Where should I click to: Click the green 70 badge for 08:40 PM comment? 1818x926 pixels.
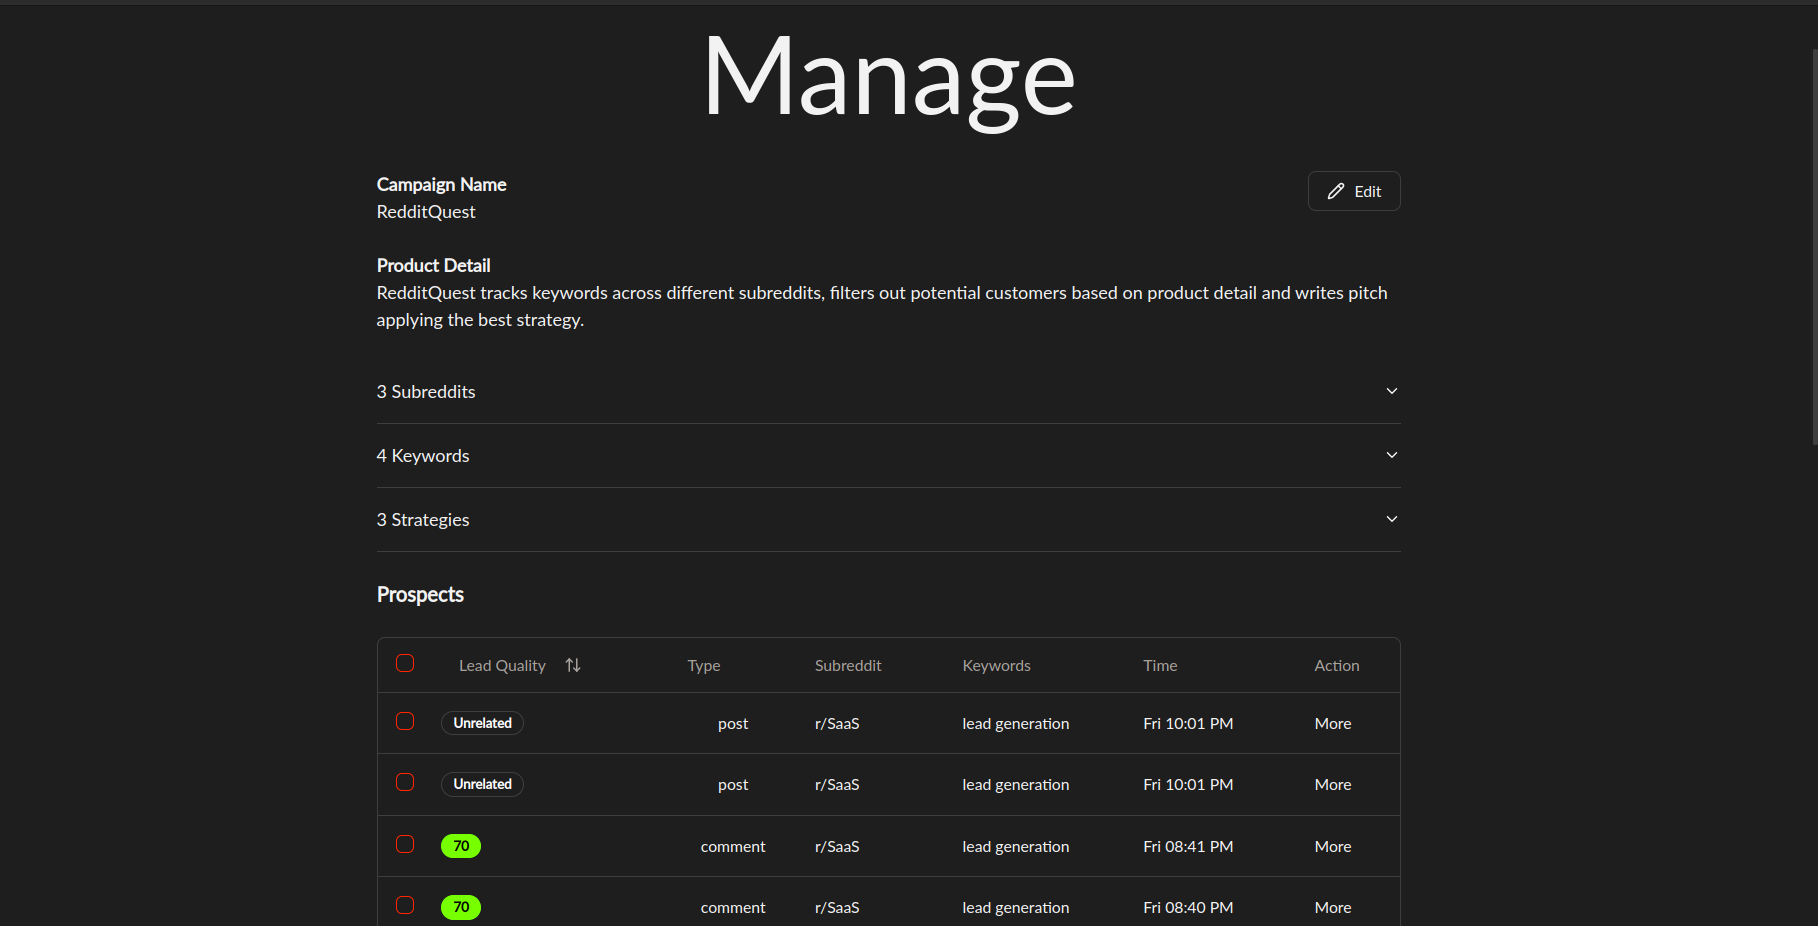click(461, 907)
